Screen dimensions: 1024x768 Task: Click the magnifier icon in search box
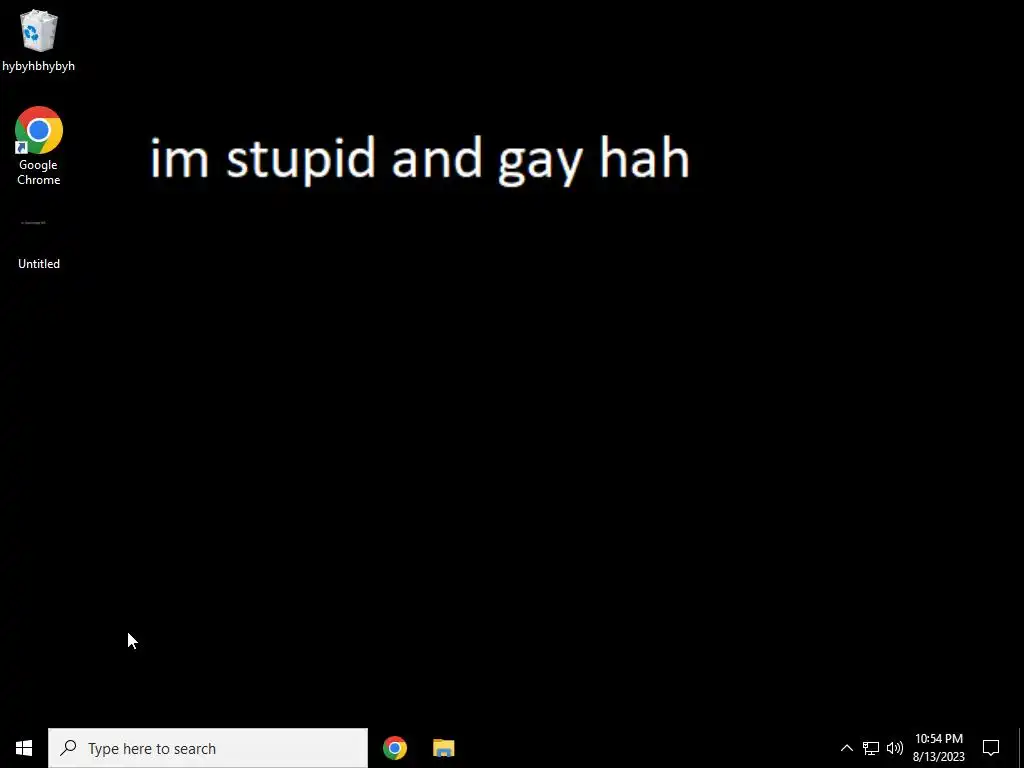pos(68,748)
